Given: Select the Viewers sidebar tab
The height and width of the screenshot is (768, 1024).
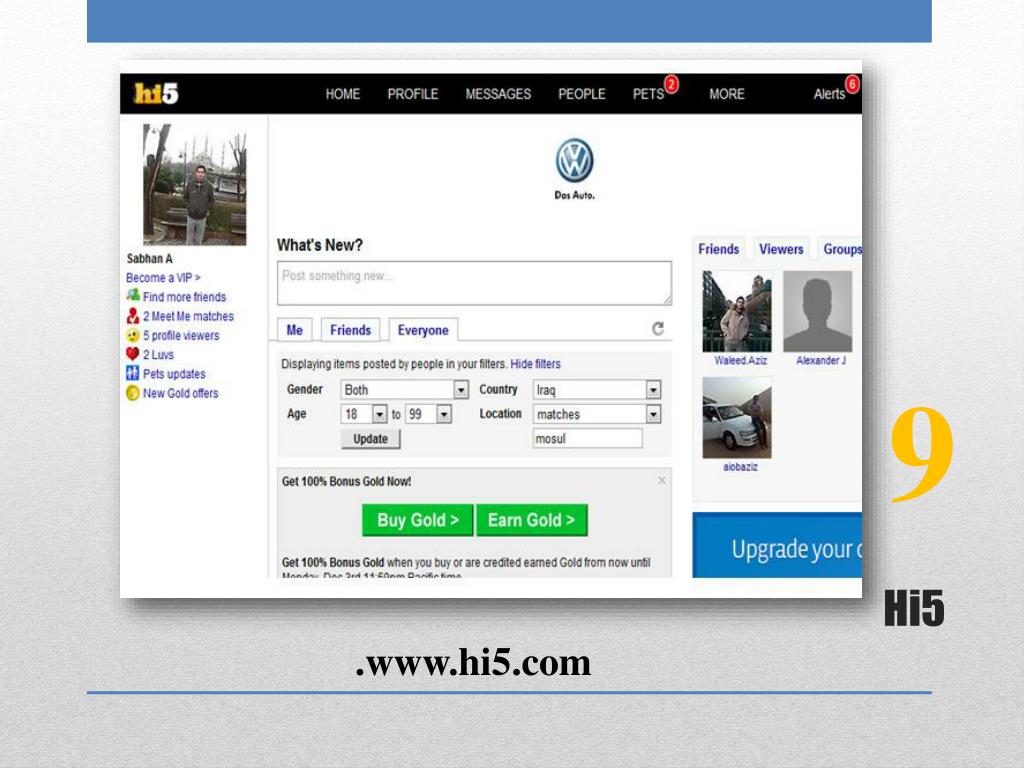Looking at the screenshot, I should pos(781,249).
